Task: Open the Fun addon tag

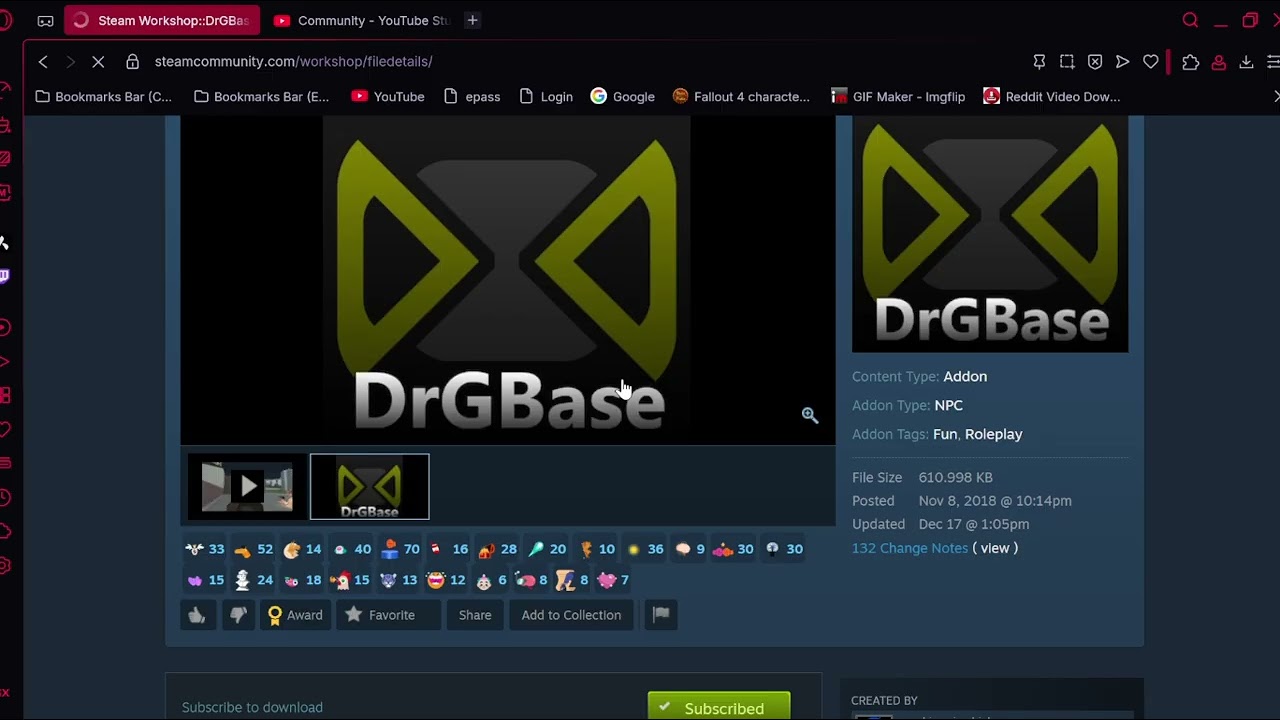Action: [x=945, y=434]
